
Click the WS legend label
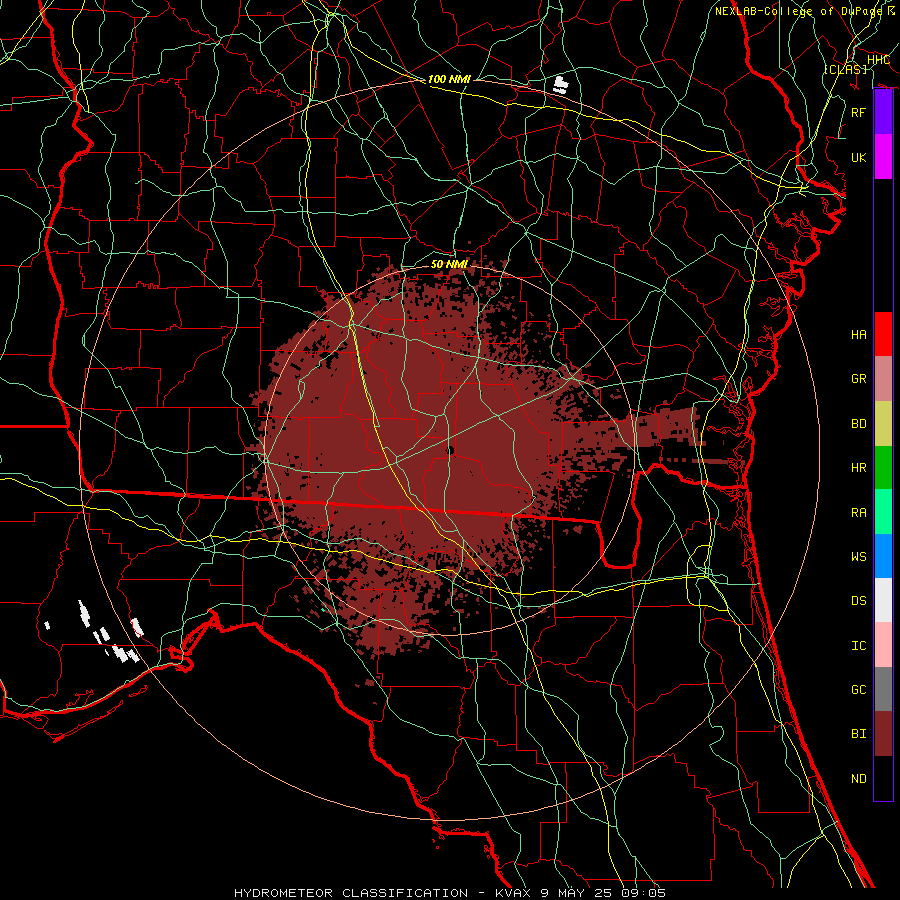858,556
